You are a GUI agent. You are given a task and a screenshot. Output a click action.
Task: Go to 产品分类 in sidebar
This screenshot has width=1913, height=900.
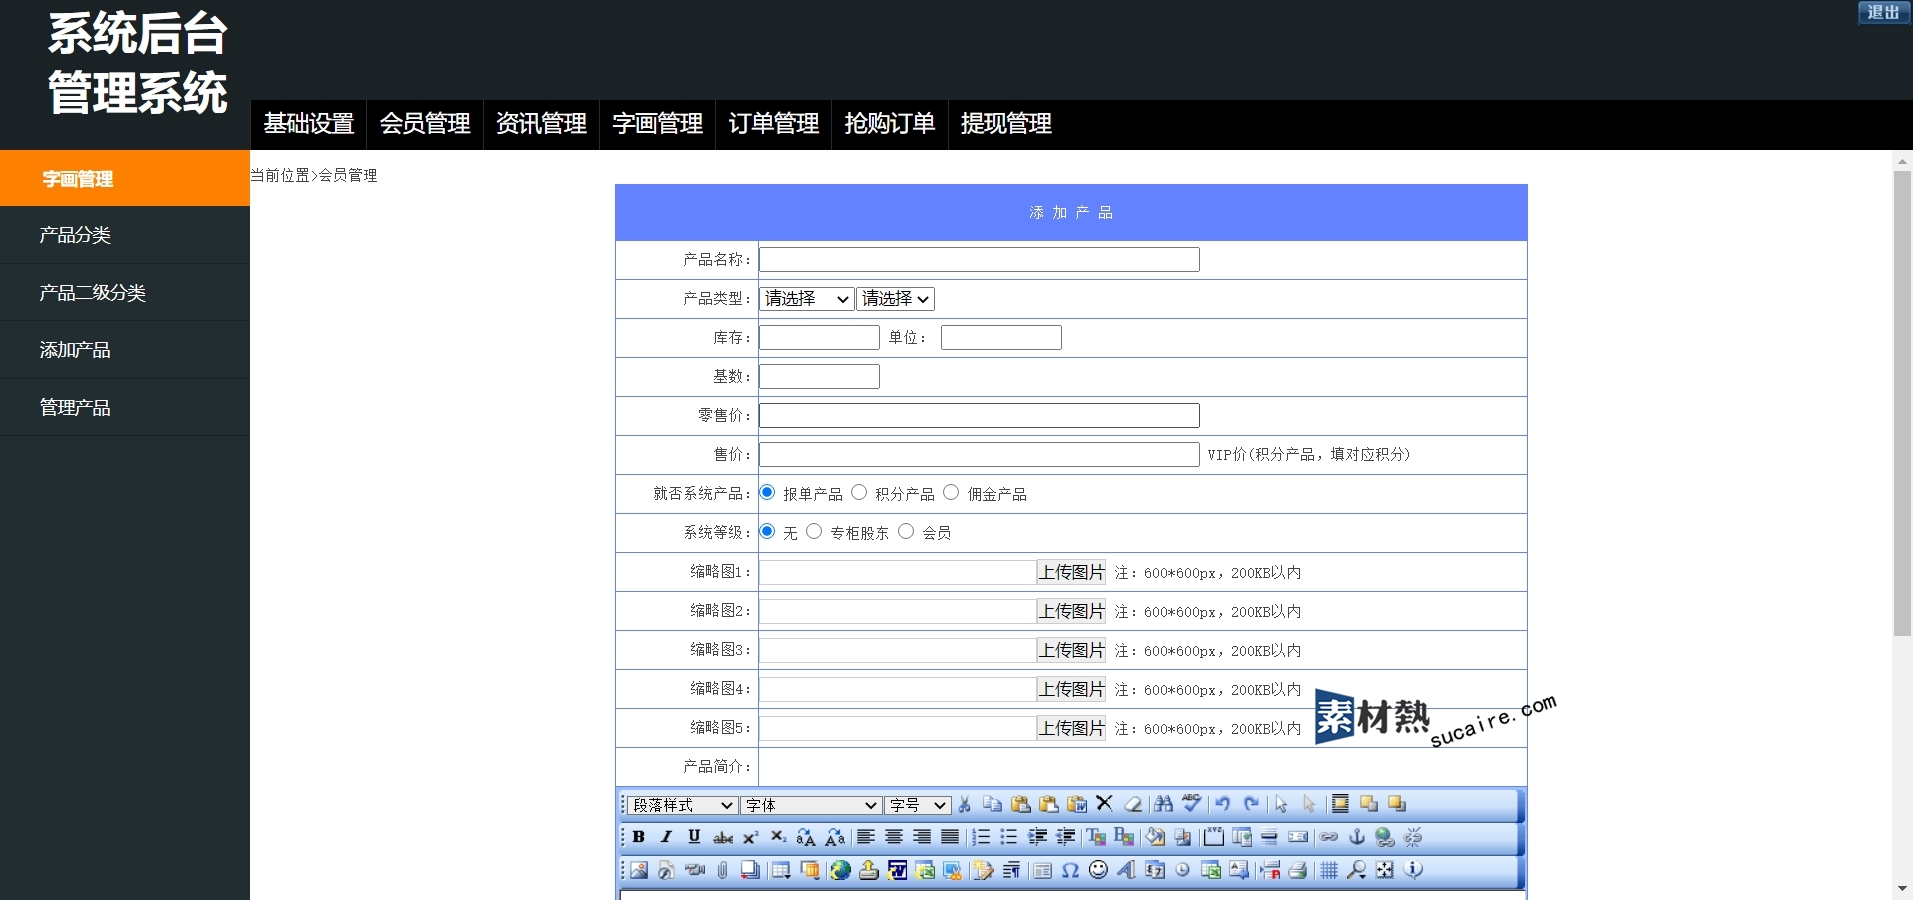[x=125, y=235]
